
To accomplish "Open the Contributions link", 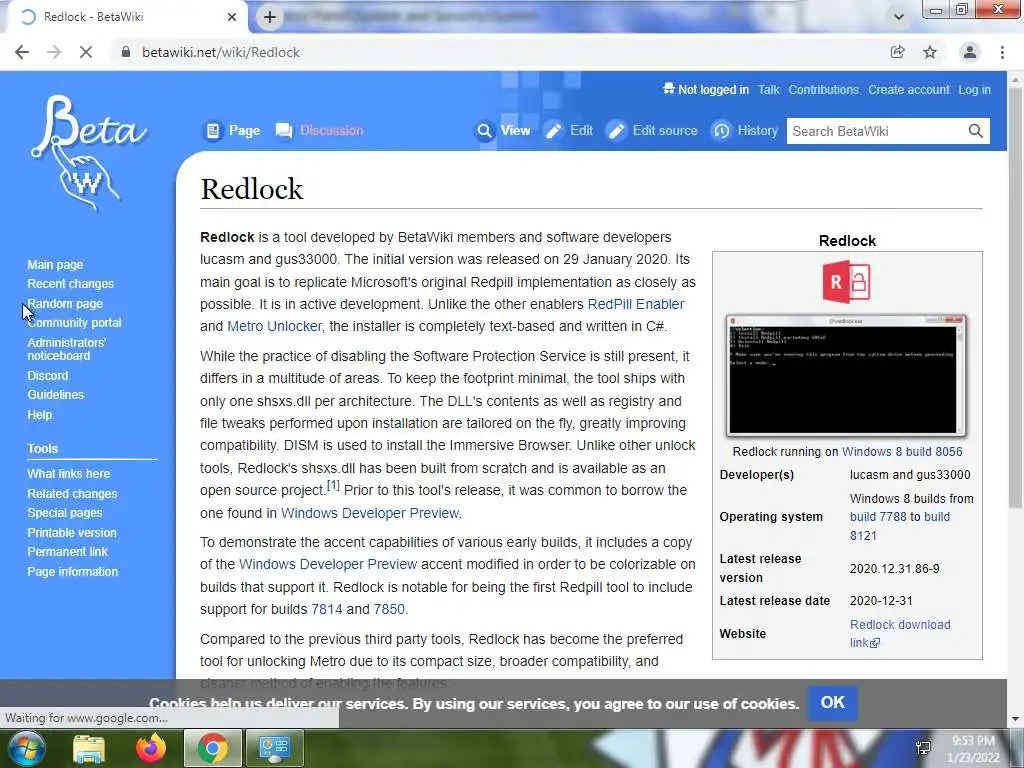I will [x=824, y=90].
